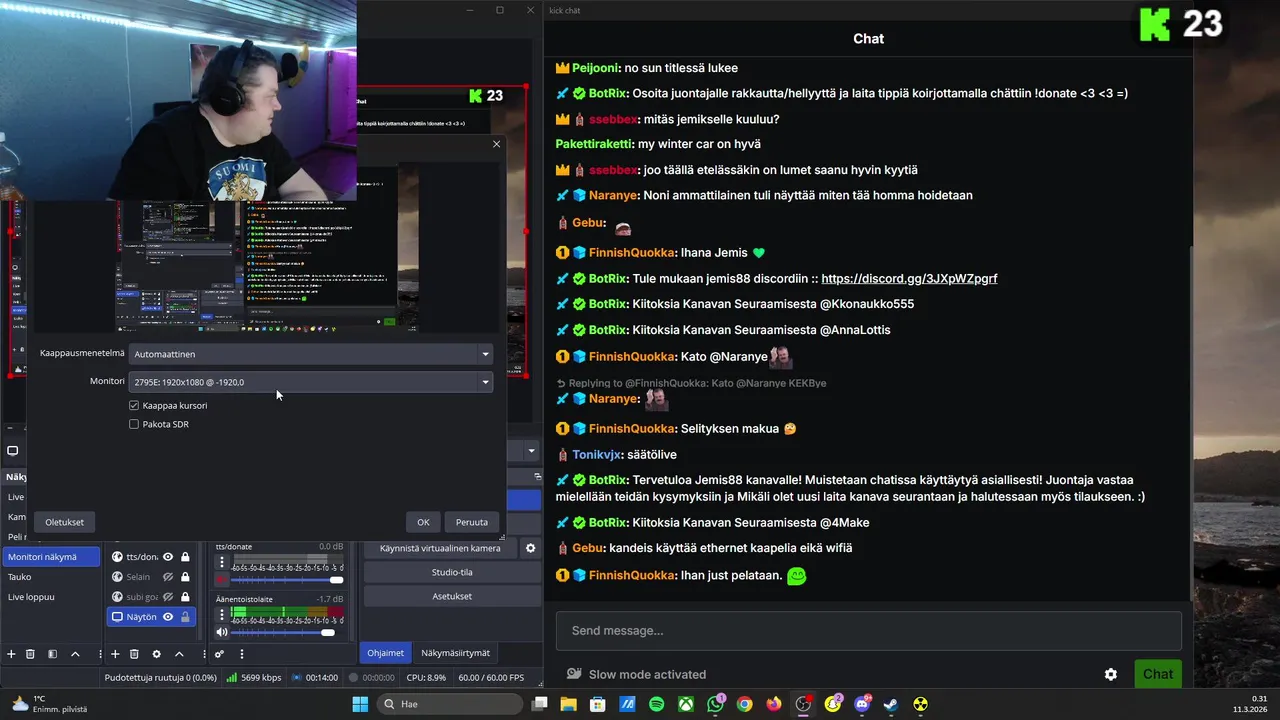Switch to the Ohjaimet tab
The image size is (1280, 720).
385,653
